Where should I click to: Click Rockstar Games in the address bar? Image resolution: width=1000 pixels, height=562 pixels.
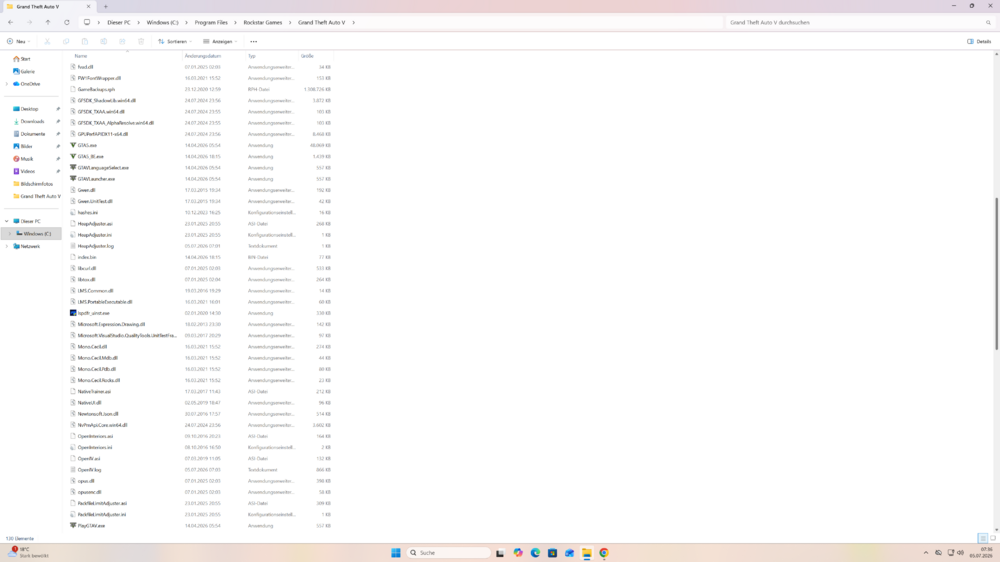tap(263, 22)
